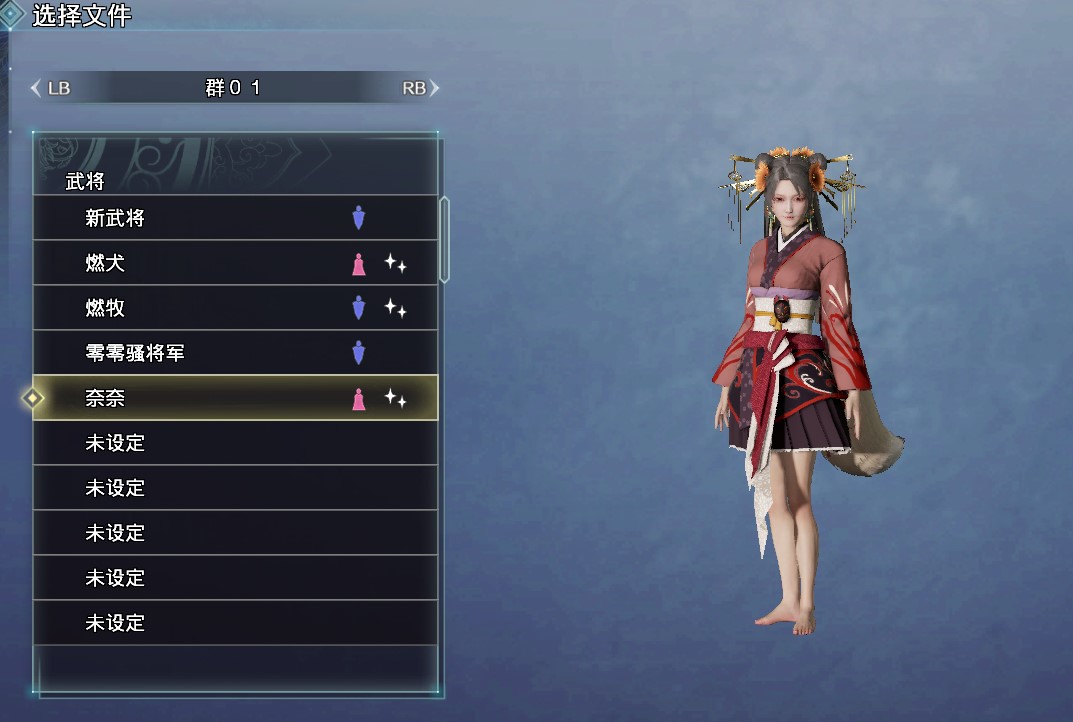Click the pink female icon beside 燃犬
Image resolution: width=1073 pixels, height=722 pixels.
click(359, 263)
